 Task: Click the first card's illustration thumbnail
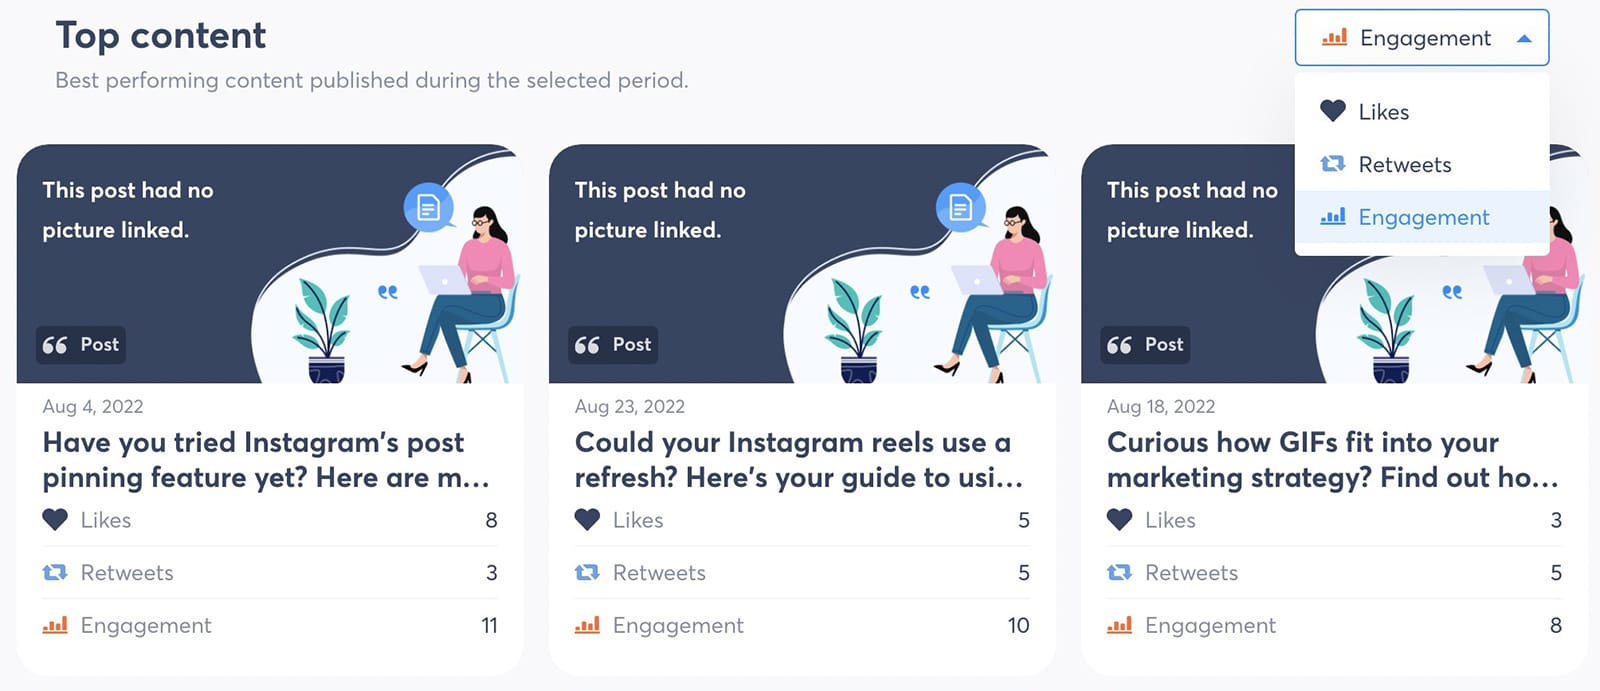(270, 264)
